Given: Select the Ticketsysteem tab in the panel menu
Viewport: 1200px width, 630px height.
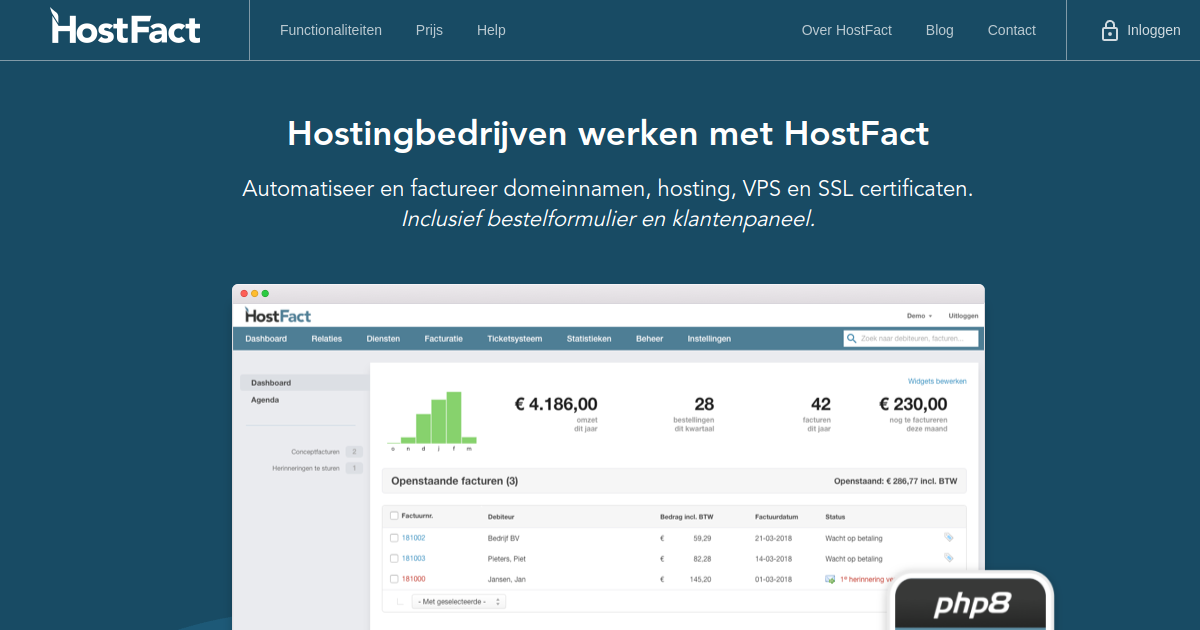Looking at the screenshot, I should coord(514,339).
